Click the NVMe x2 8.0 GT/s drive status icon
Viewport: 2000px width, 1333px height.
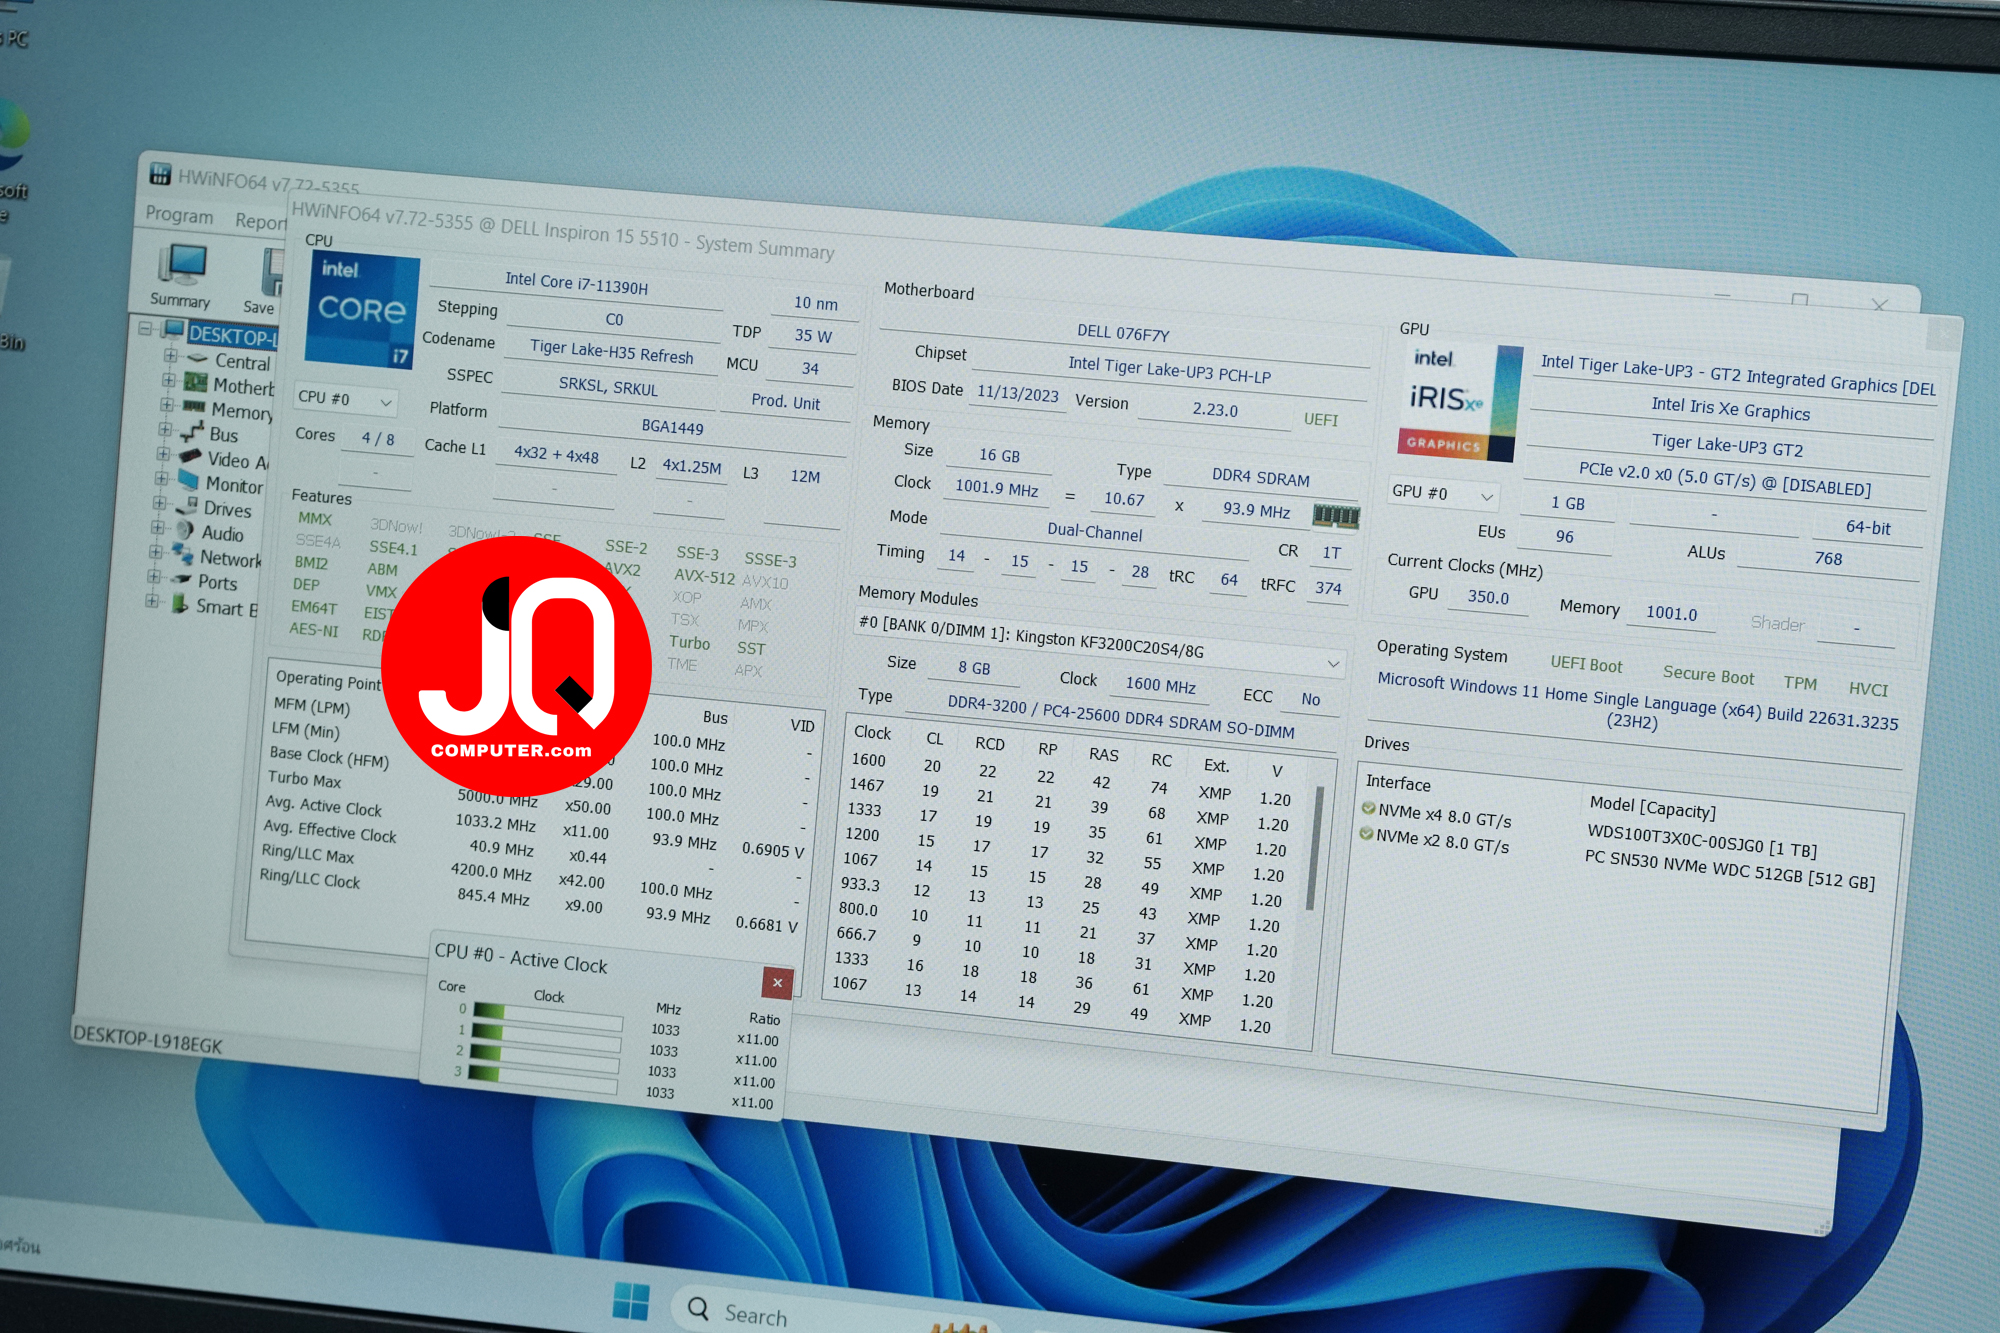(1366, 833)
